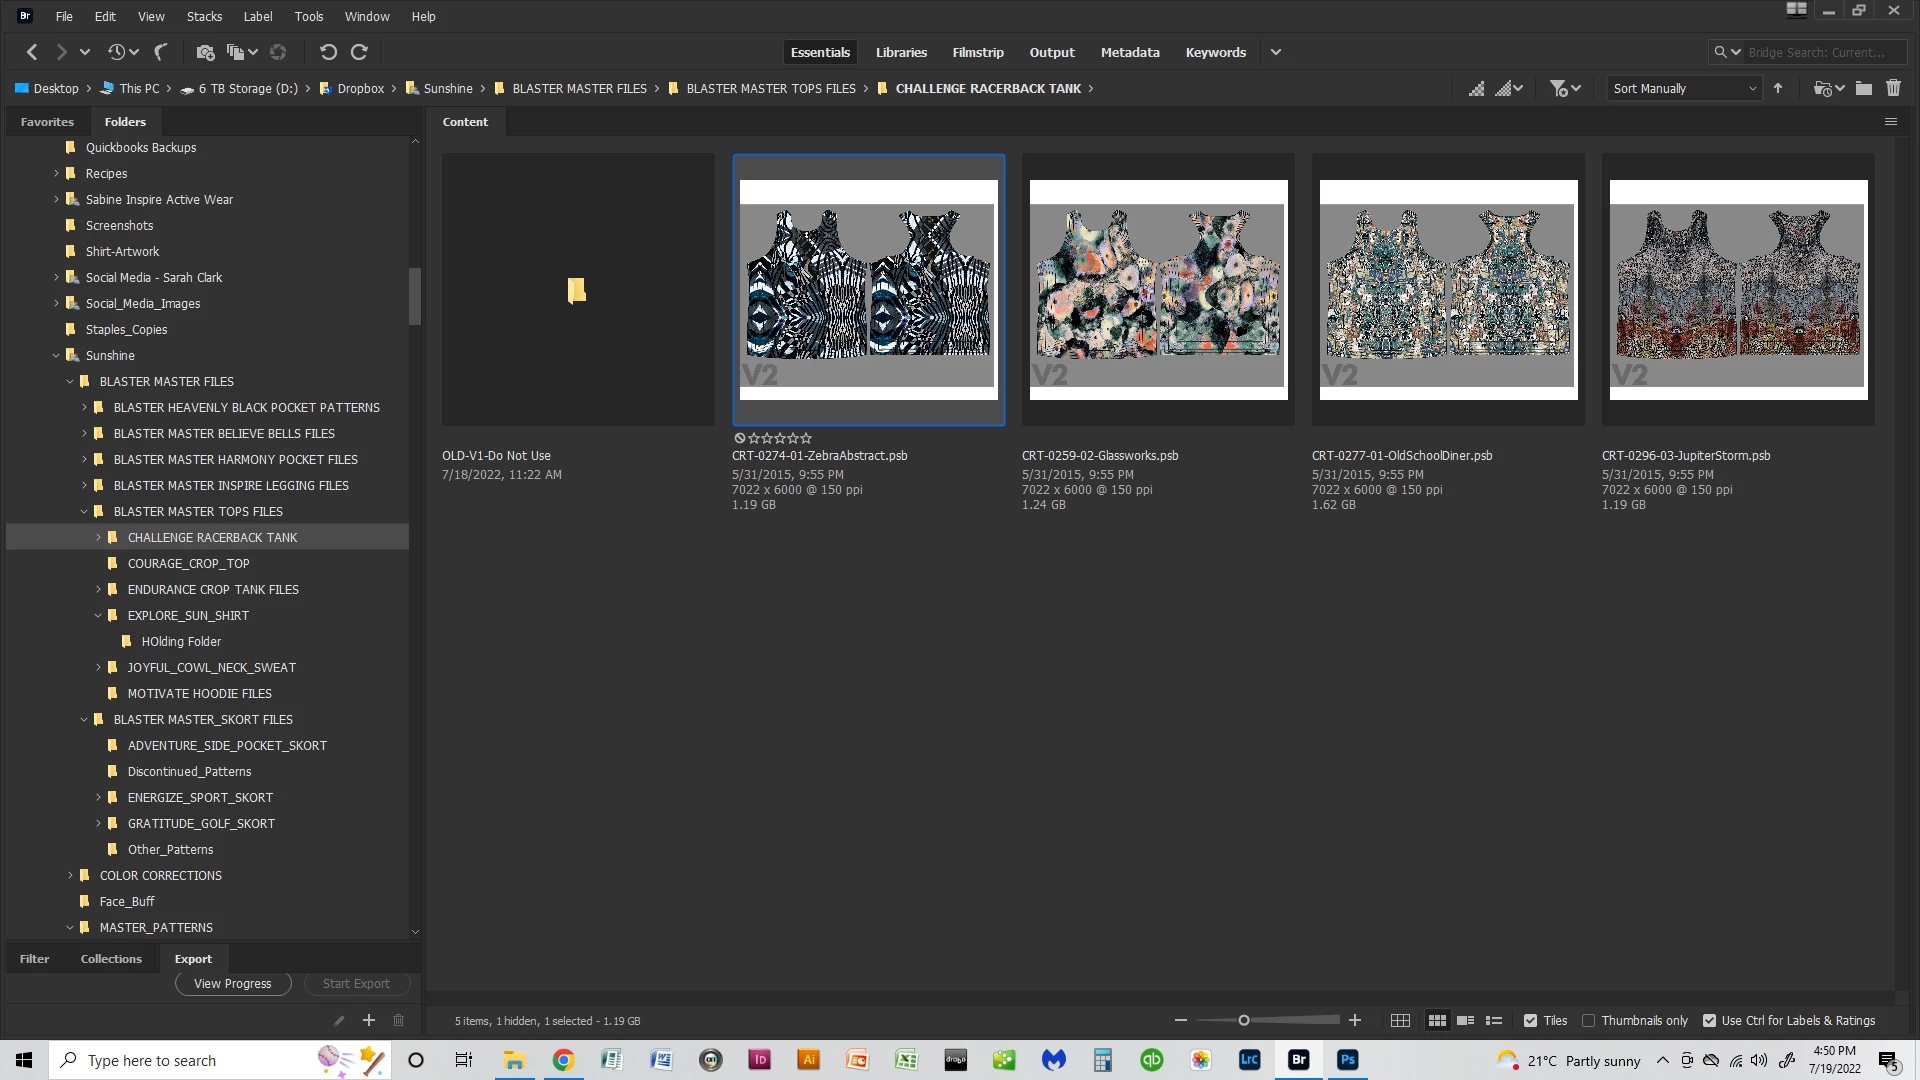Image resolution: width=1920 pixels, height=1080 pixels.
Task: Click the Get Photos from Camera icon
Action: (x=205, y=52)
